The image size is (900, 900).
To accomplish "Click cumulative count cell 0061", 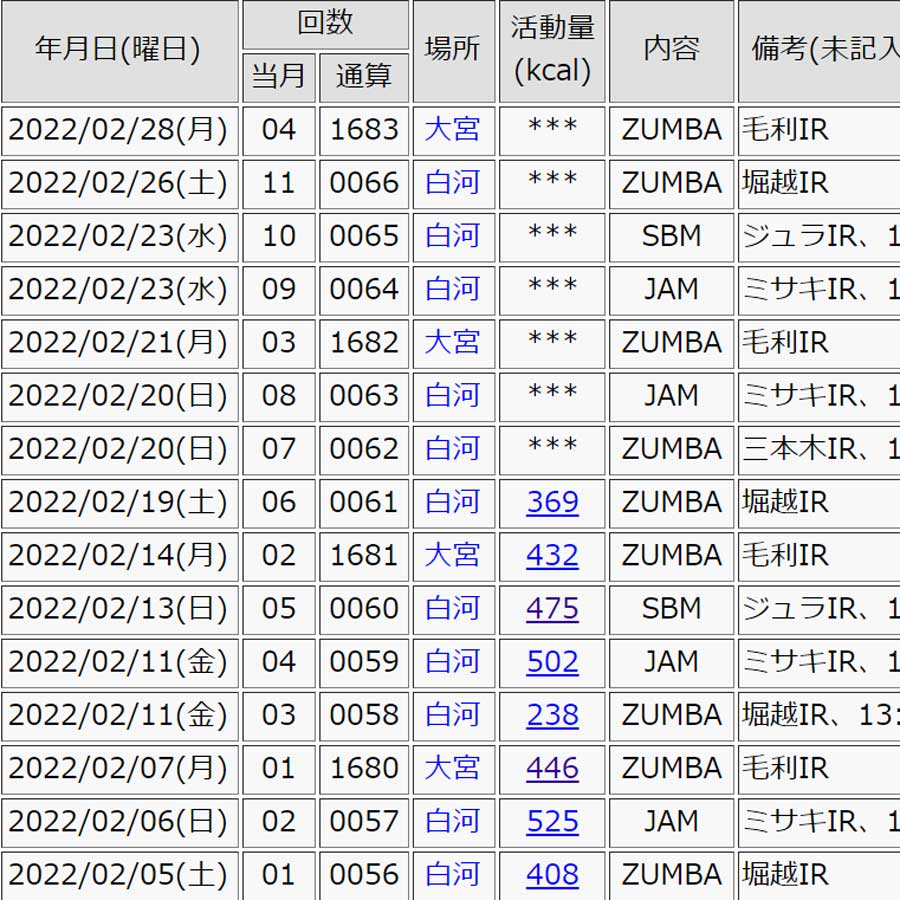I will [x=364, y=503].
